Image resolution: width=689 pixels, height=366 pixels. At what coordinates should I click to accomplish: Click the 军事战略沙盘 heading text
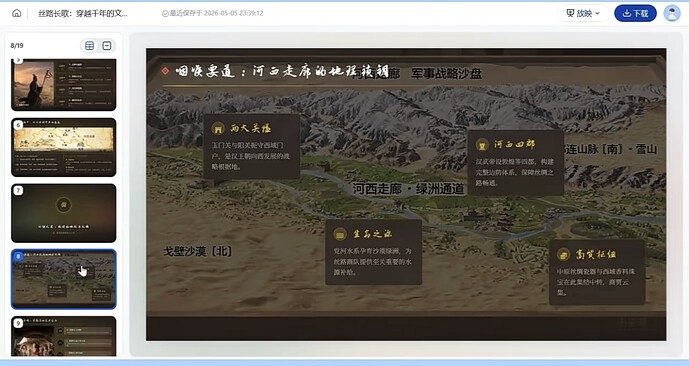point(446,74)
